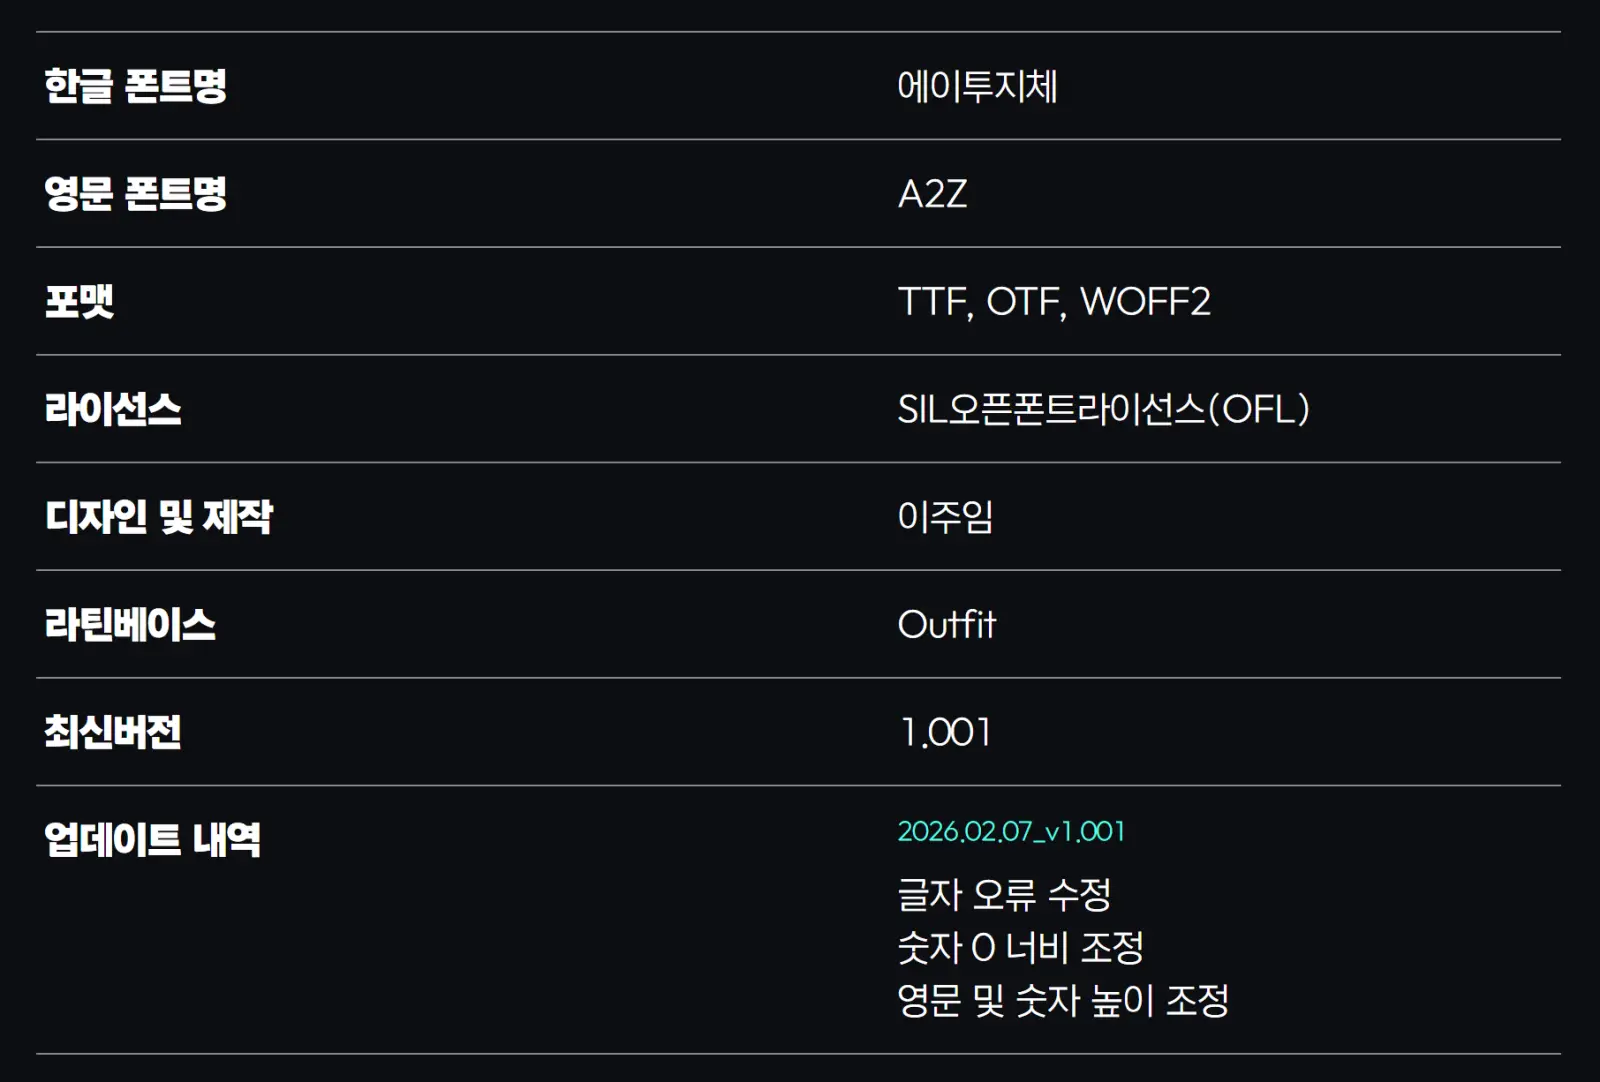Click the 한글 폰트명 row label
The height and width of the screenshot is (1082, 1600).
[x=136, y=86]
